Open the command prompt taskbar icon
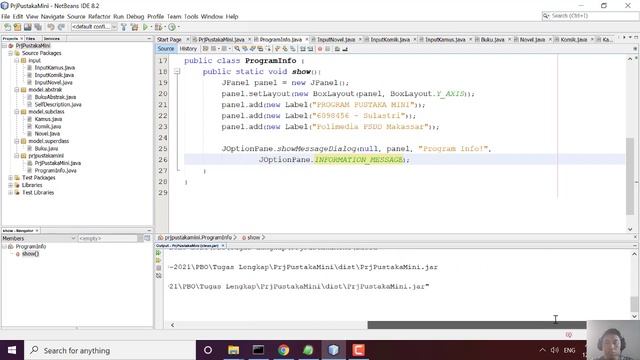Screen dimensions: 640x360 tap(258, 350)
